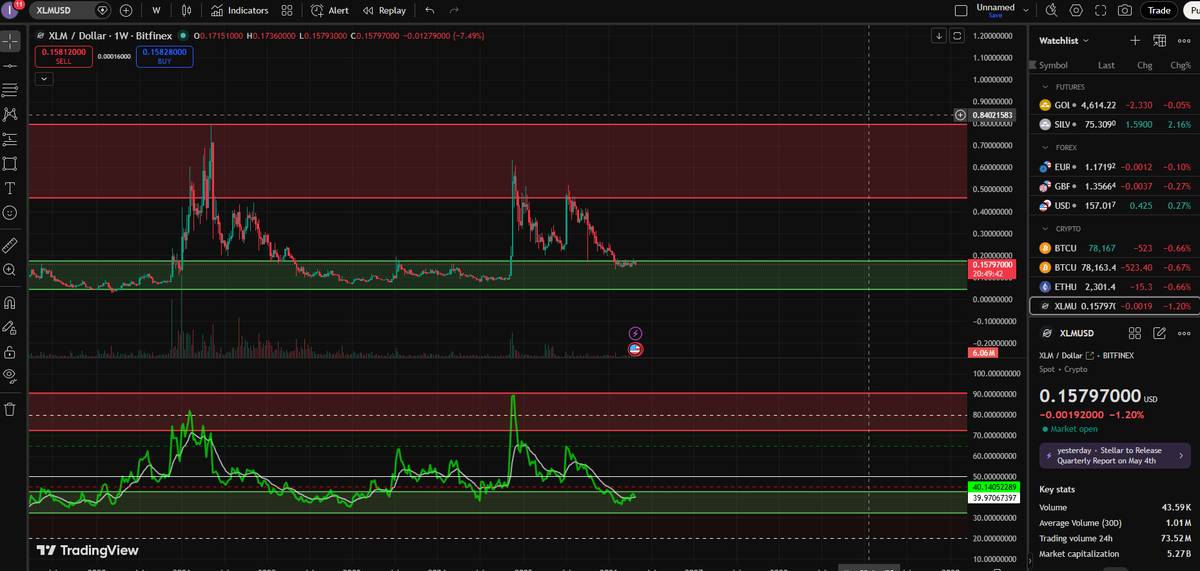
Task: Open the candlestick chart style menu
Action: coord(187,10)
